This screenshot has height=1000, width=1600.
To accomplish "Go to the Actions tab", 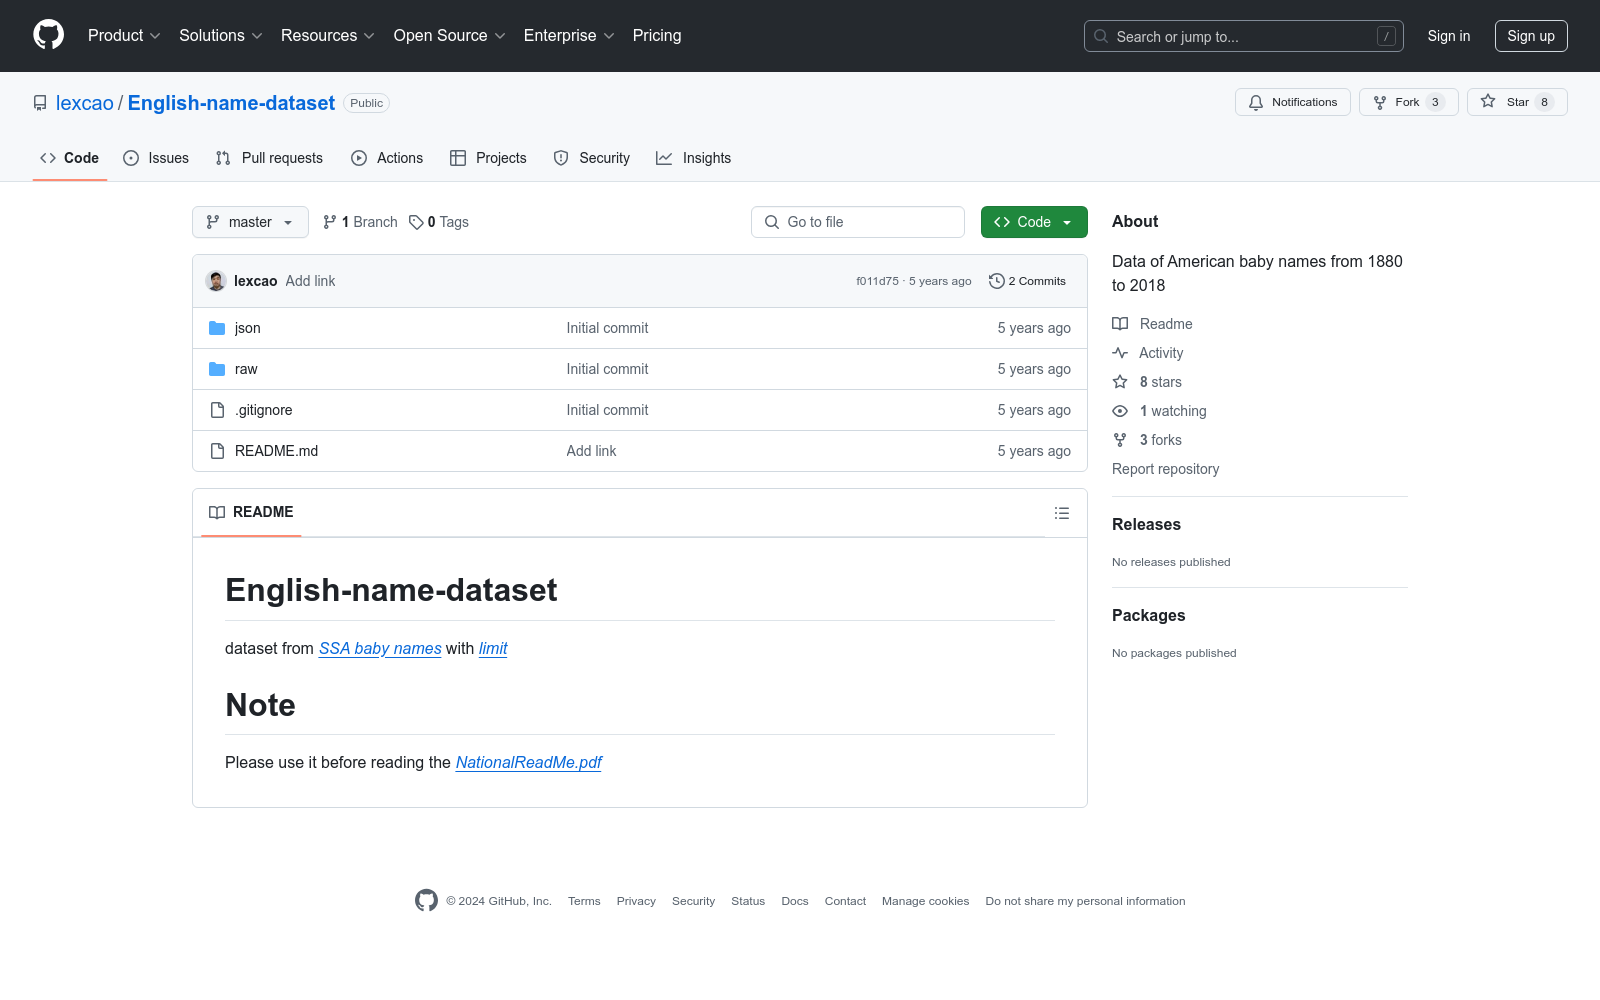I will [x=387, y=158].
